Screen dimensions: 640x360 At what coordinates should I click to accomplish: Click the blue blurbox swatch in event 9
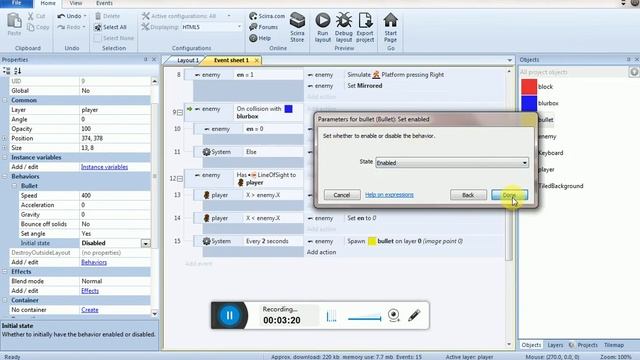pyautogui.click(x=289, y=109)
